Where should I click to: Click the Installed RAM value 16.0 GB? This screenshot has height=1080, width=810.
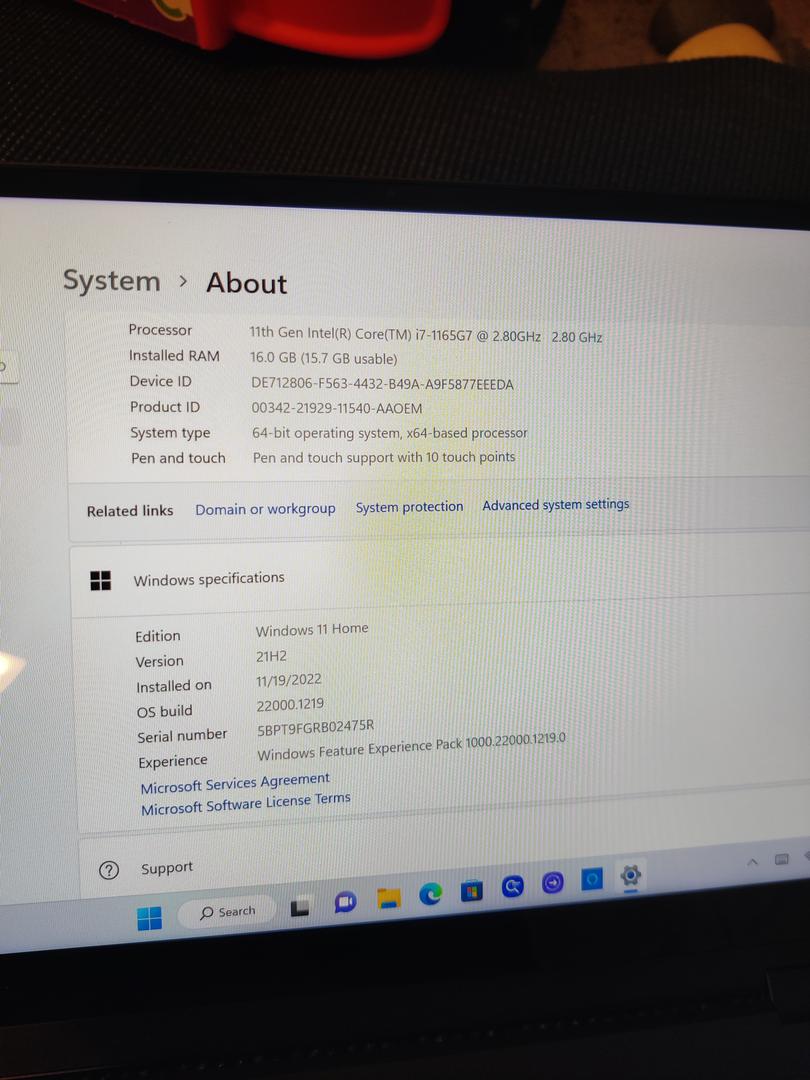point(323,359)
